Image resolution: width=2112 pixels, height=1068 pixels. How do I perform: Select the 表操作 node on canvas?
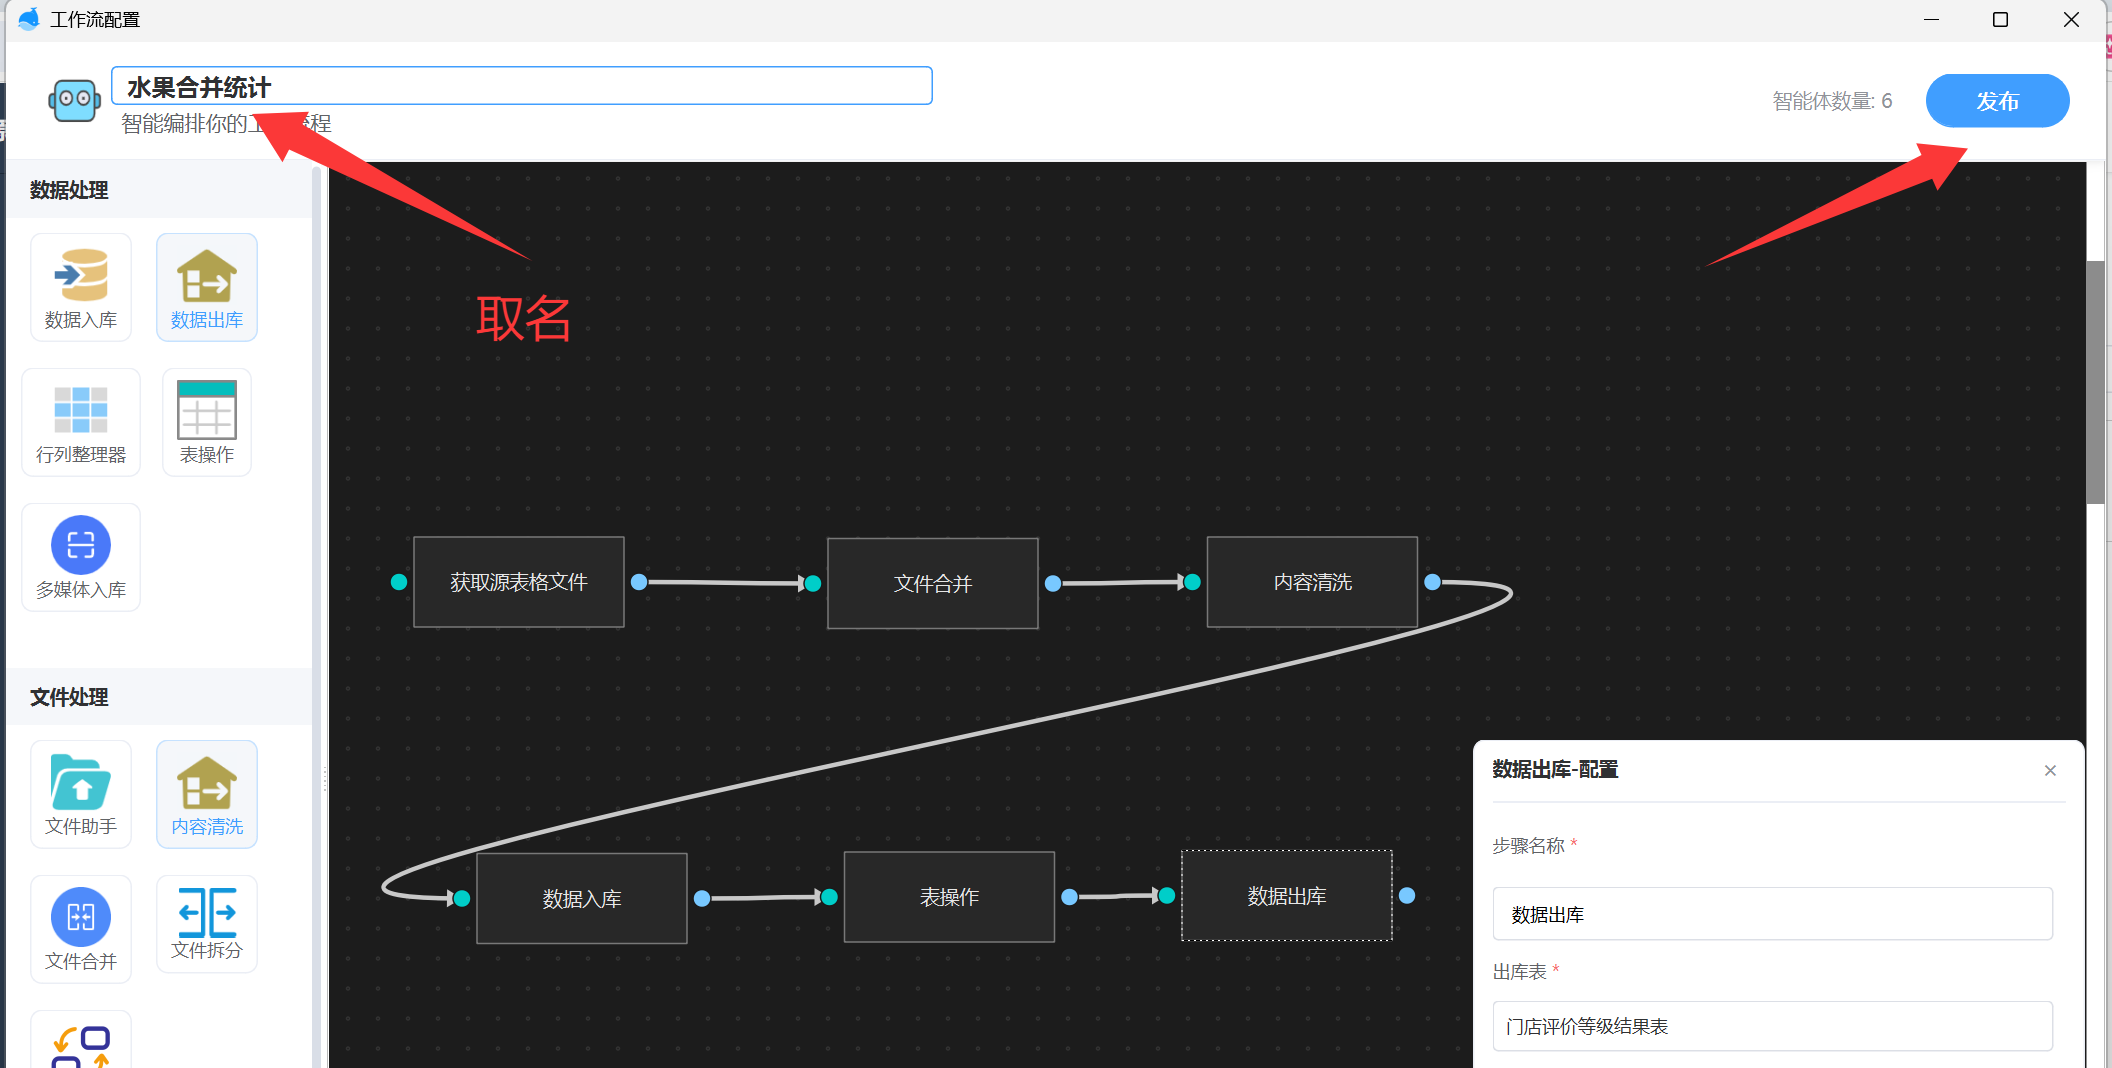click(x=949, y=897)
